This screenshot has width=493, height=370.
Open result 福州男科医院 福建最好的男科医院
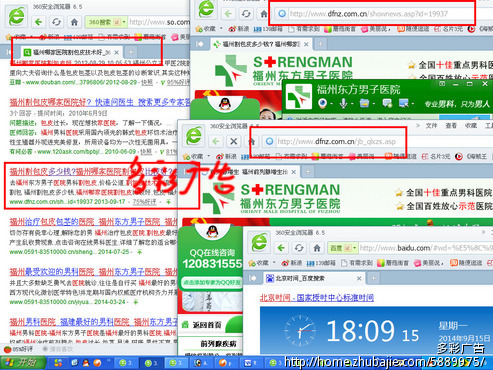69,322
